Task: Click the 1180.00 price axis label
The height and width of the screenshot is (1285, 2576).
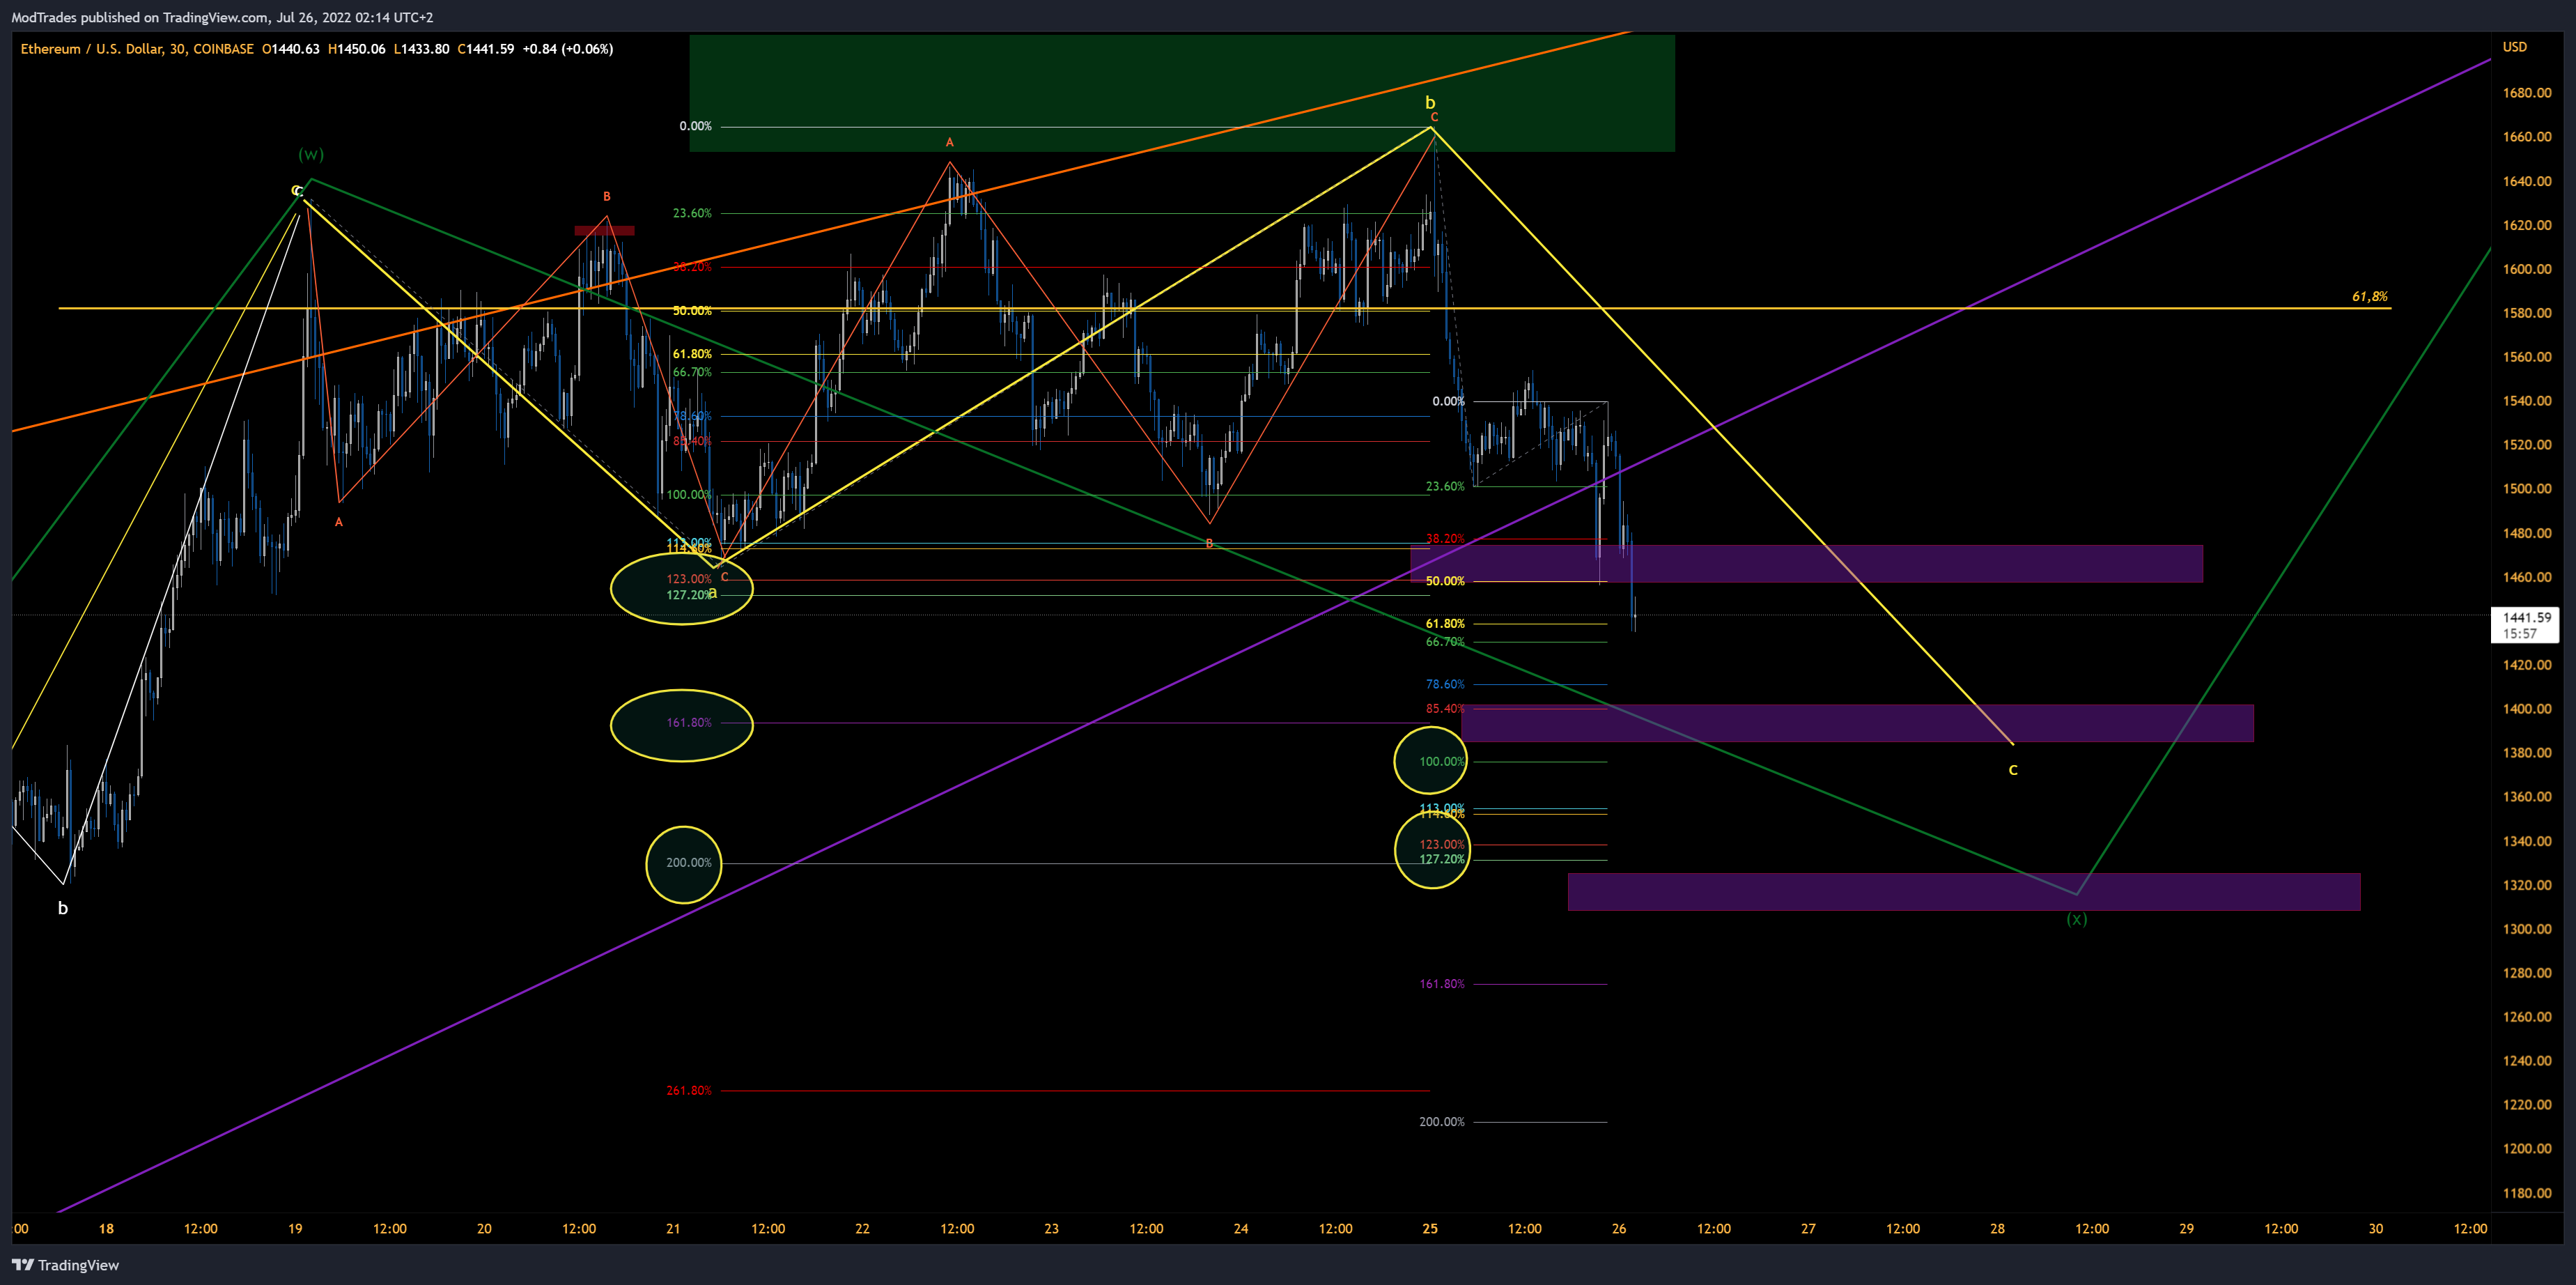Action: click(2527, 1193)
